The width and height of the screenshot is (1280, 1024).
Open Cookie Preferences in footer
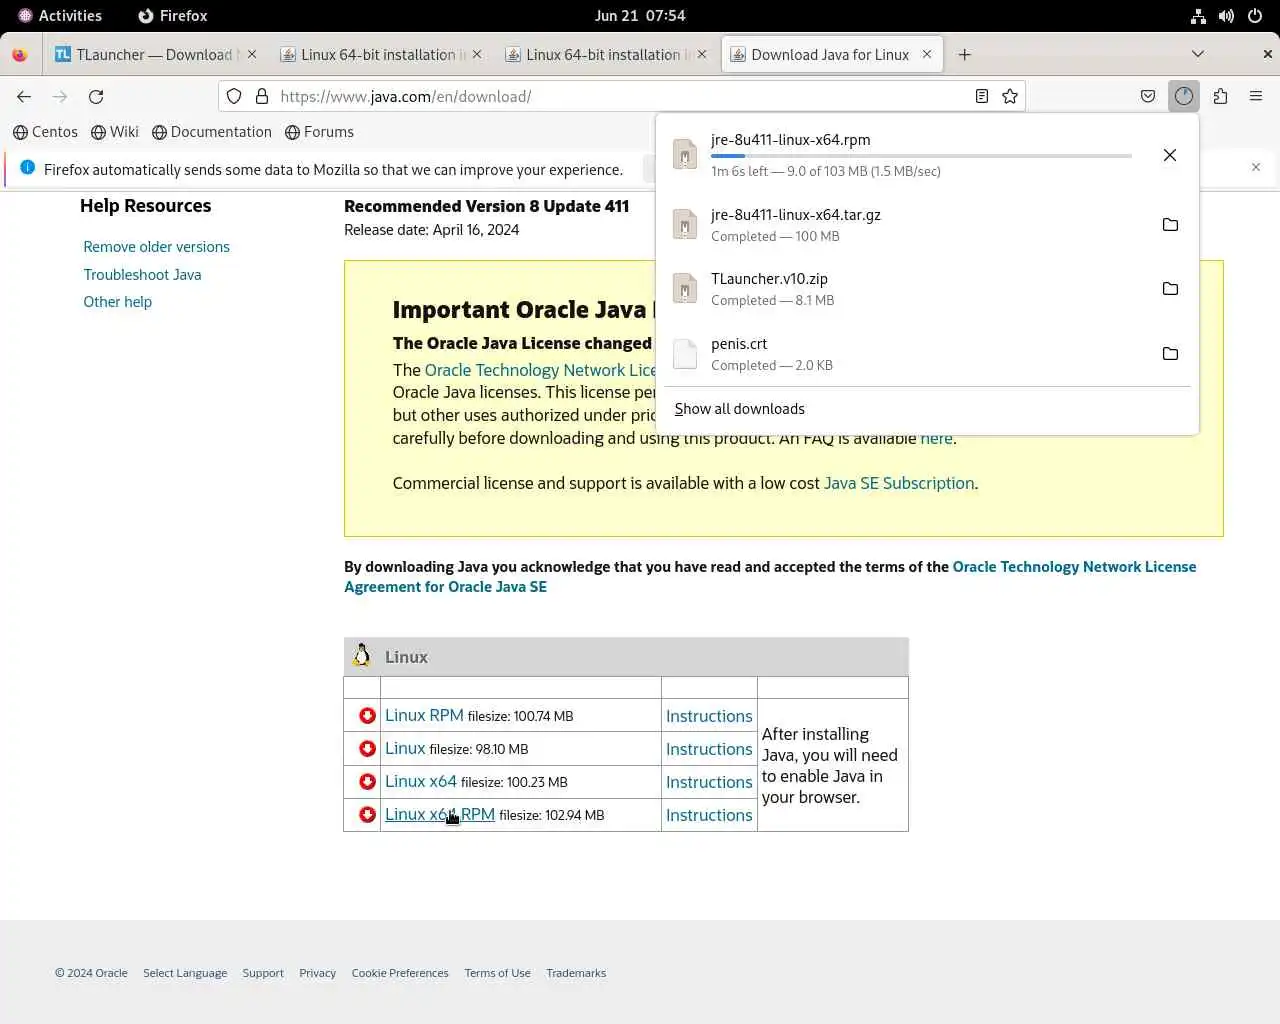coord(400,973)
